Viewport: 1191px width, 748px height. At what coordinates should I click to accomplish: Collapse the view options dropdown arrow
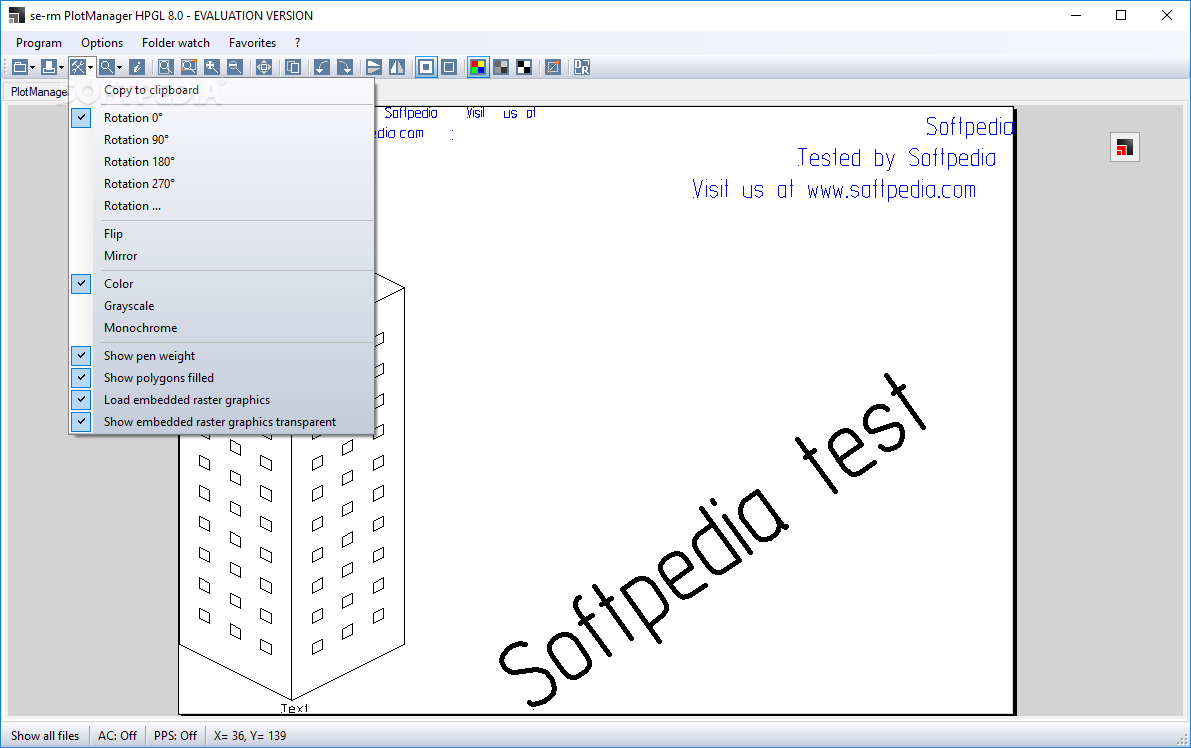90,68
